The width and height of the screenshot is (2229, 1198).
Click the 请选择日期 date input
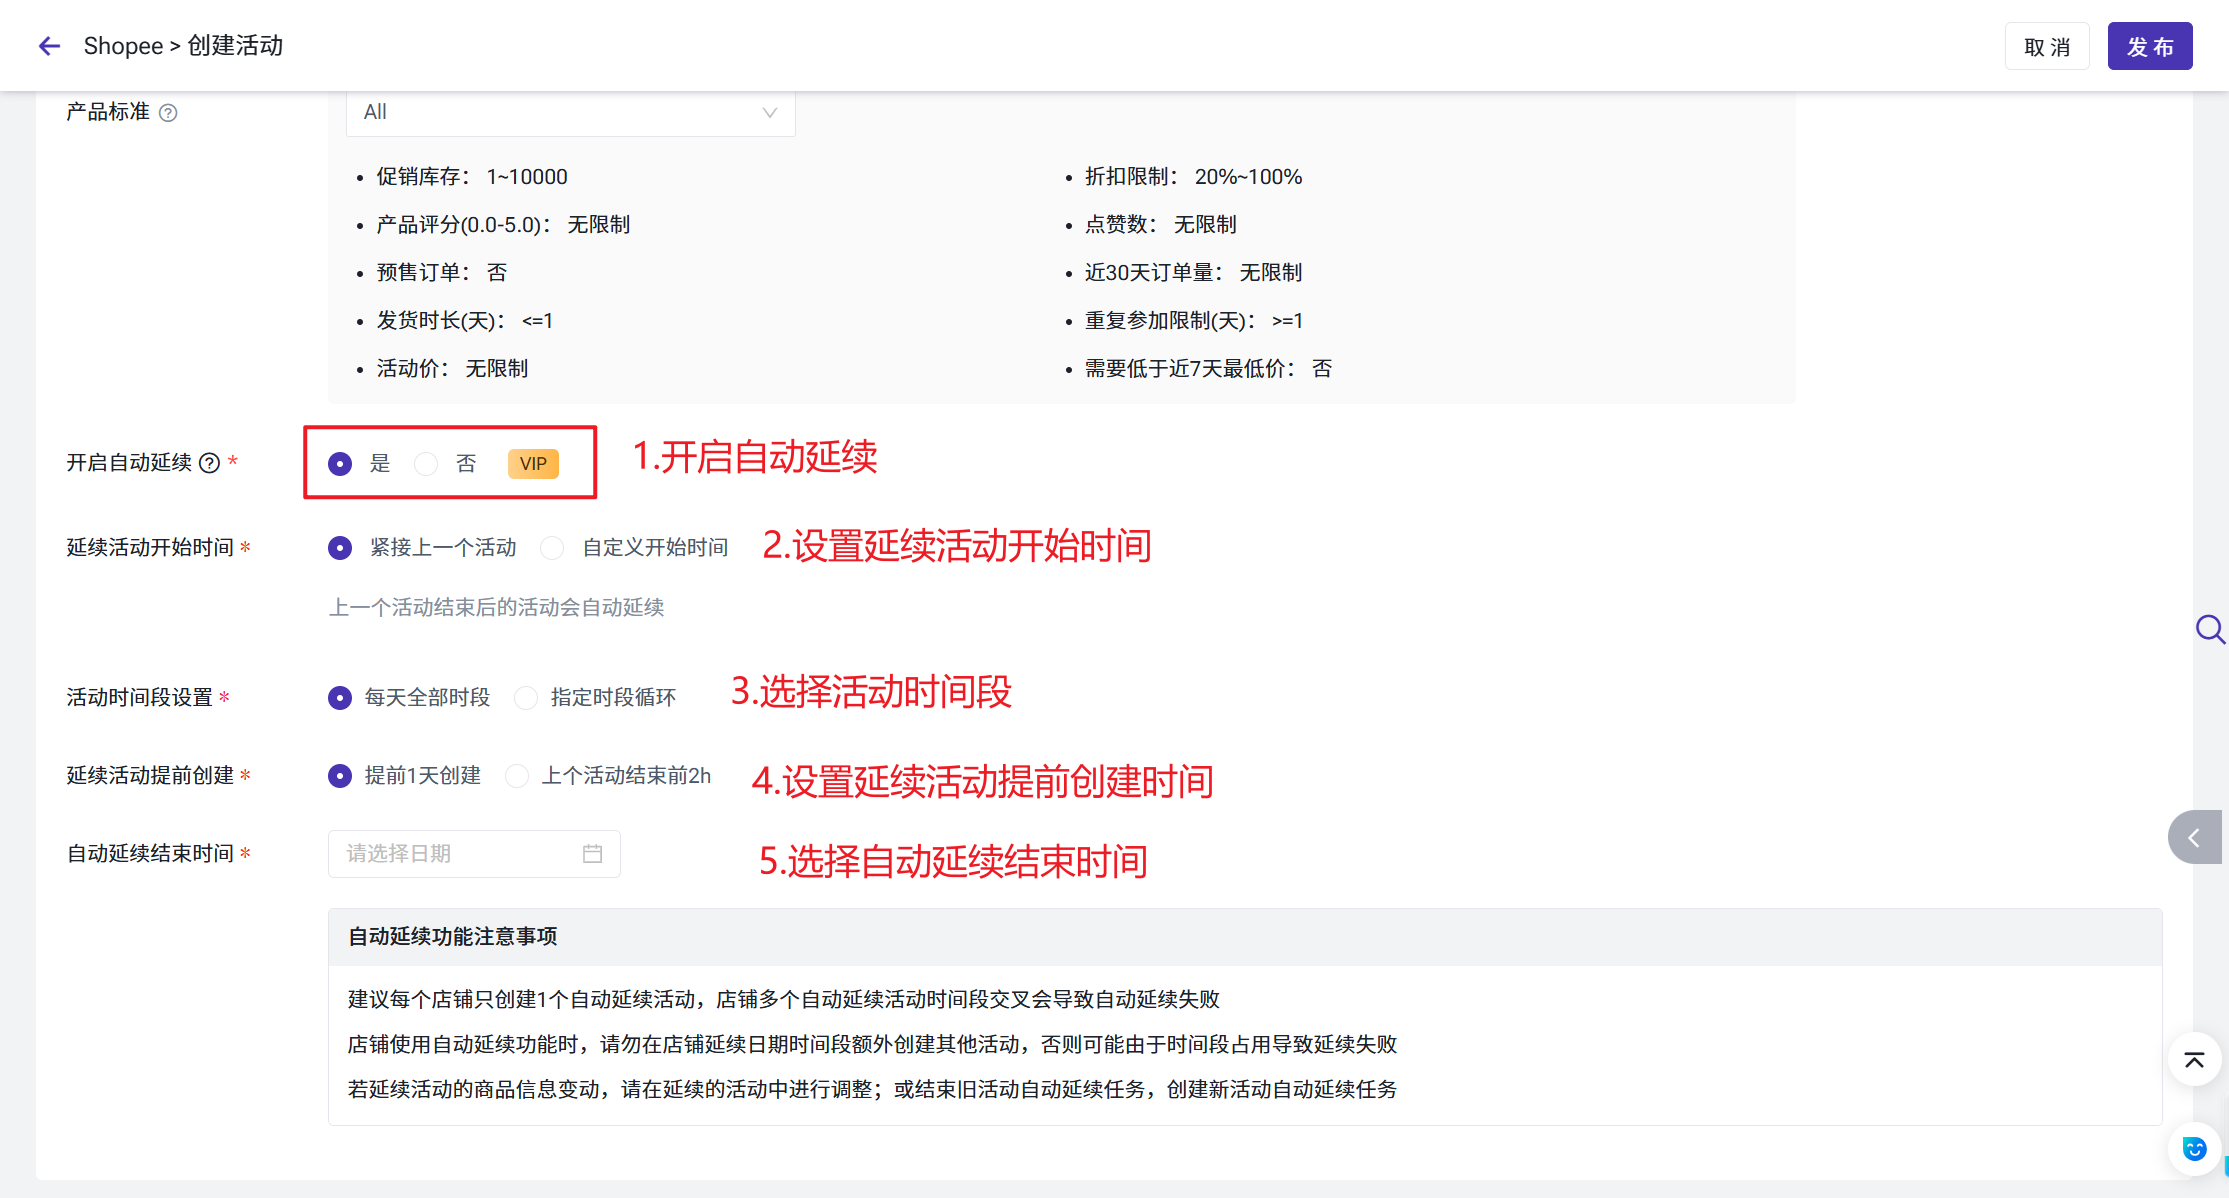(474, 854)
